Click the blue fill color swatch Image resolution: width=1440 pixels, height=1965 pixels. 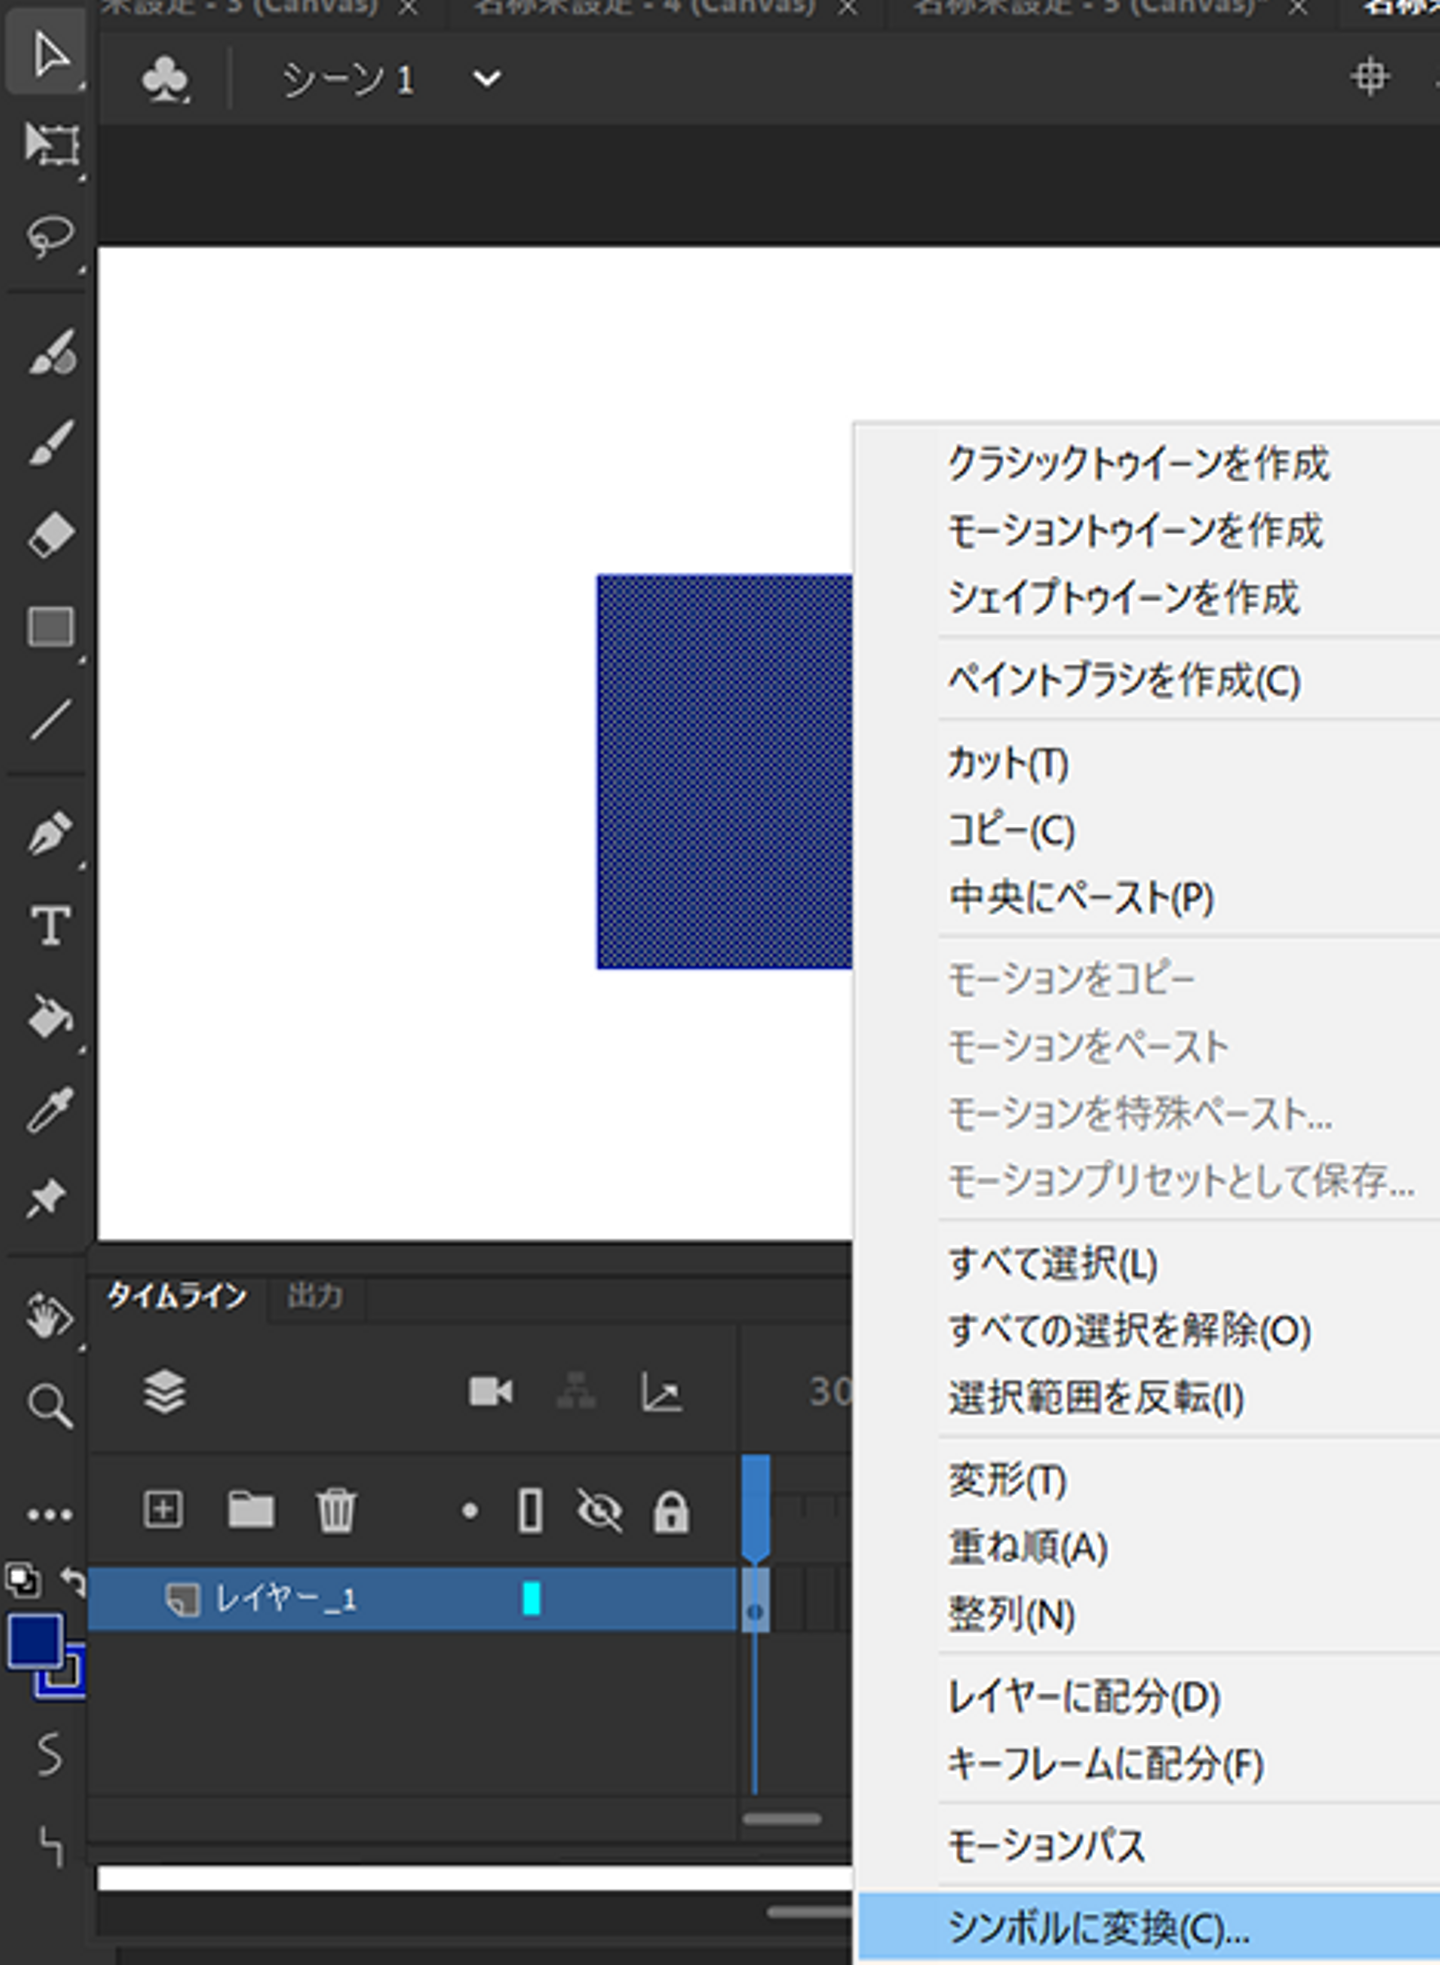click(x=34, y=1641)
